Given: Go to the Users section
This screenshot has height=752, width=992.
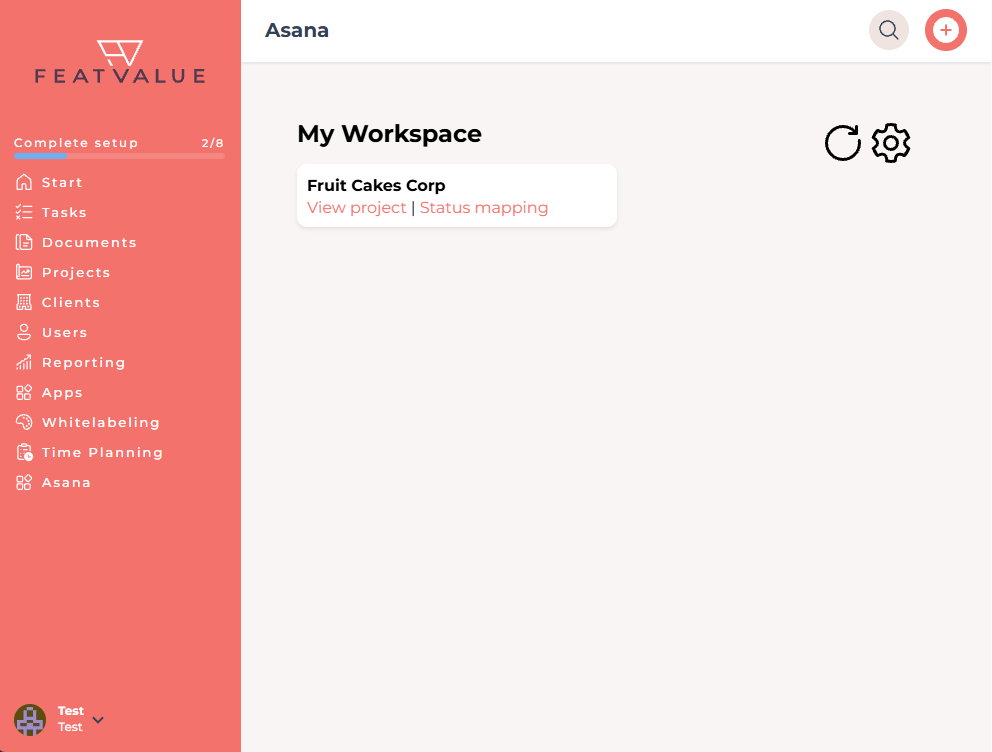Looking at the screenshot, I should point(24,332).
